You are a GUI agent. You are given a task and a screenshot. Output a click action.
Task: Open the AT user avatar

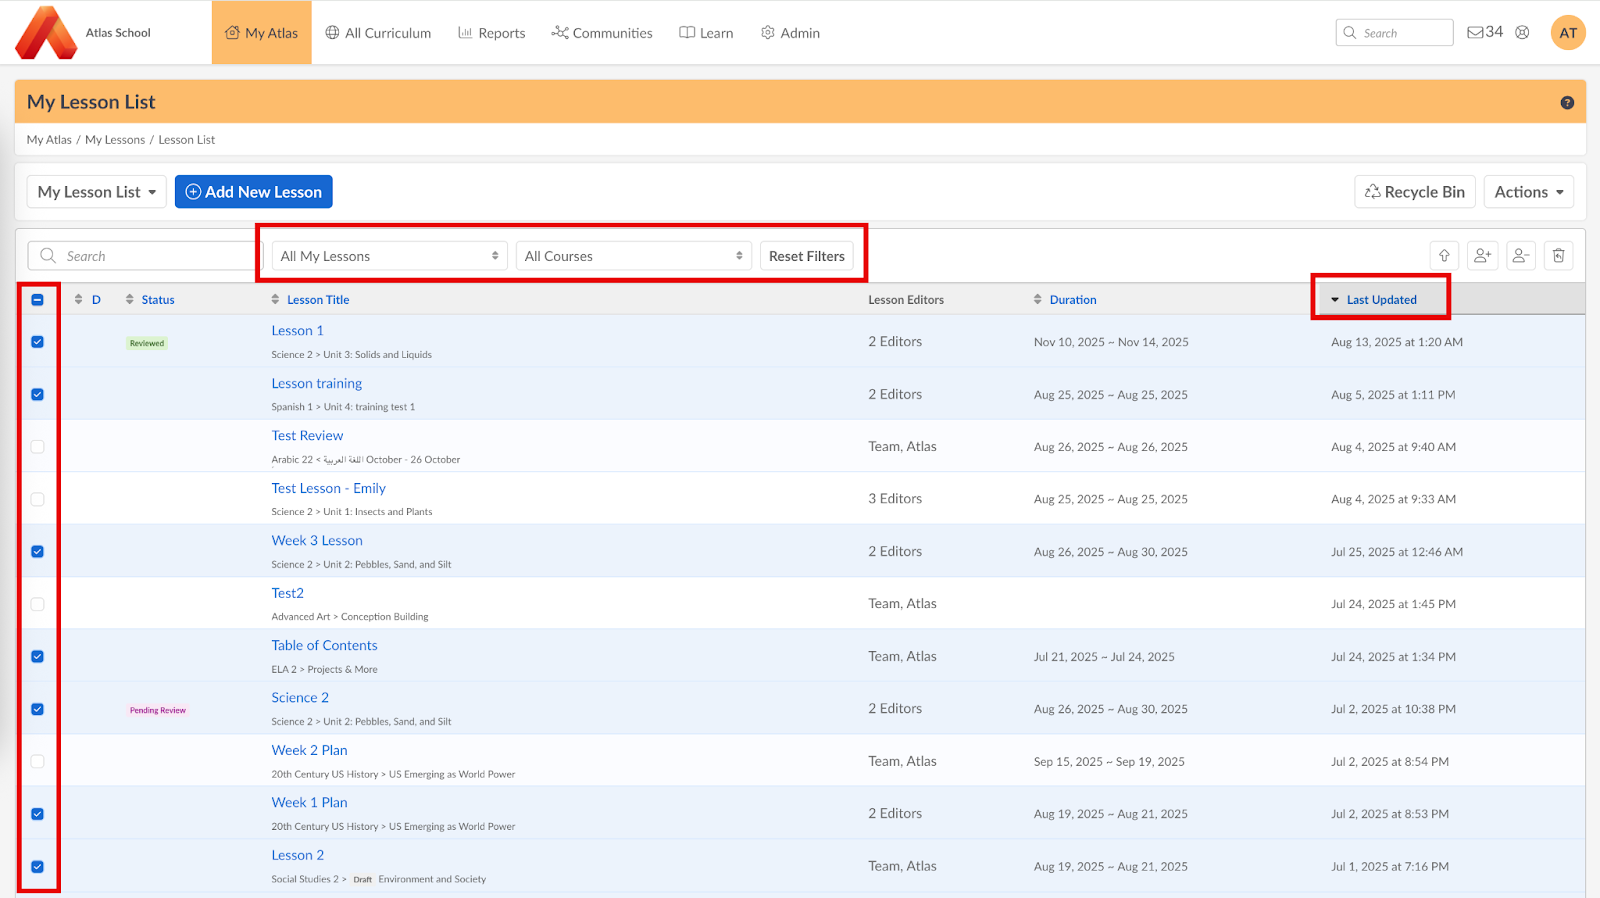point(1568,33)
